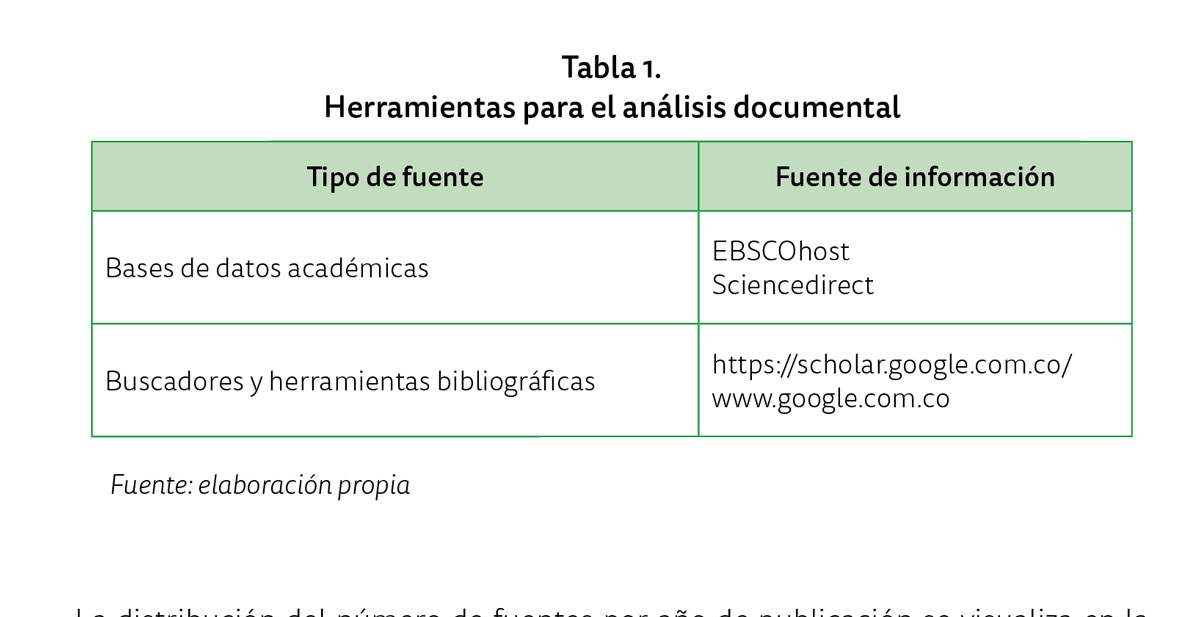Click the partial paragraph text below table
The height and width of the screenshot is (617, 1200).
point(610,610)
